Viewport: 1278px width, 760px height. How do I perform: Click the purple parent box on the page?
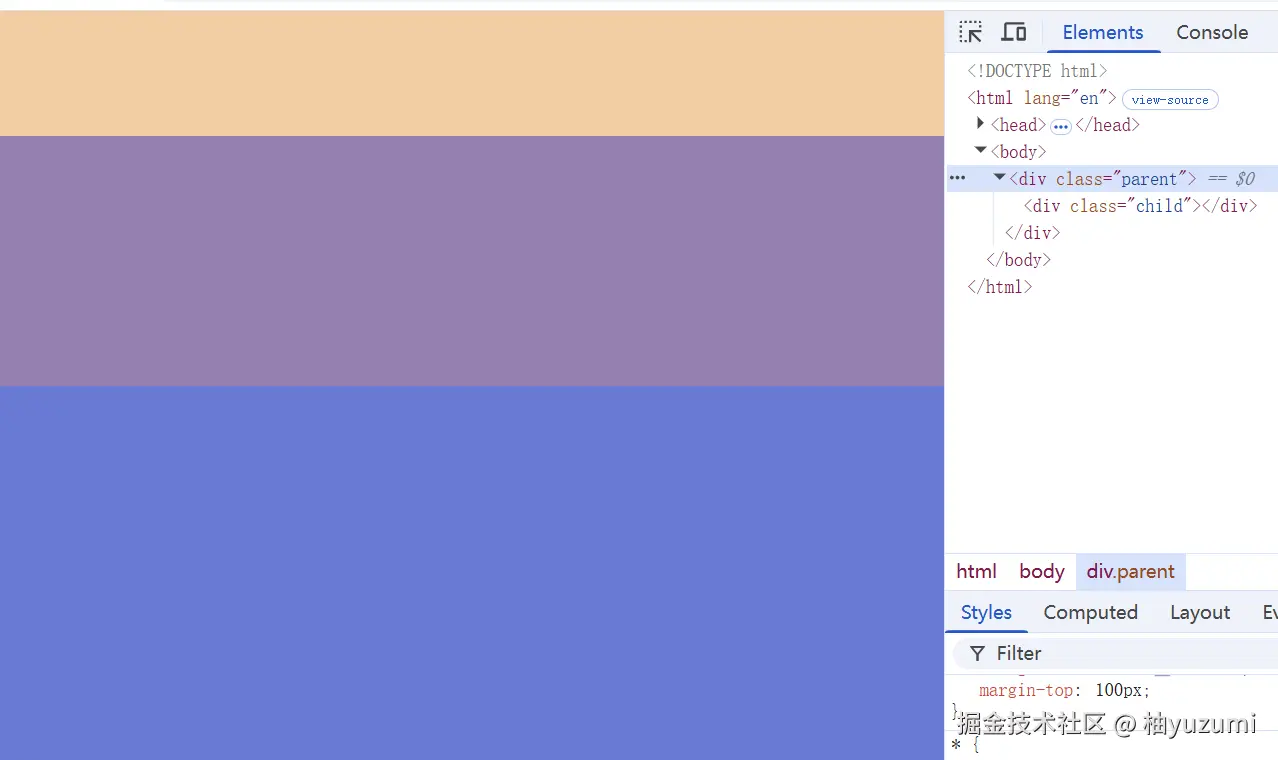[x=472, y=261]
